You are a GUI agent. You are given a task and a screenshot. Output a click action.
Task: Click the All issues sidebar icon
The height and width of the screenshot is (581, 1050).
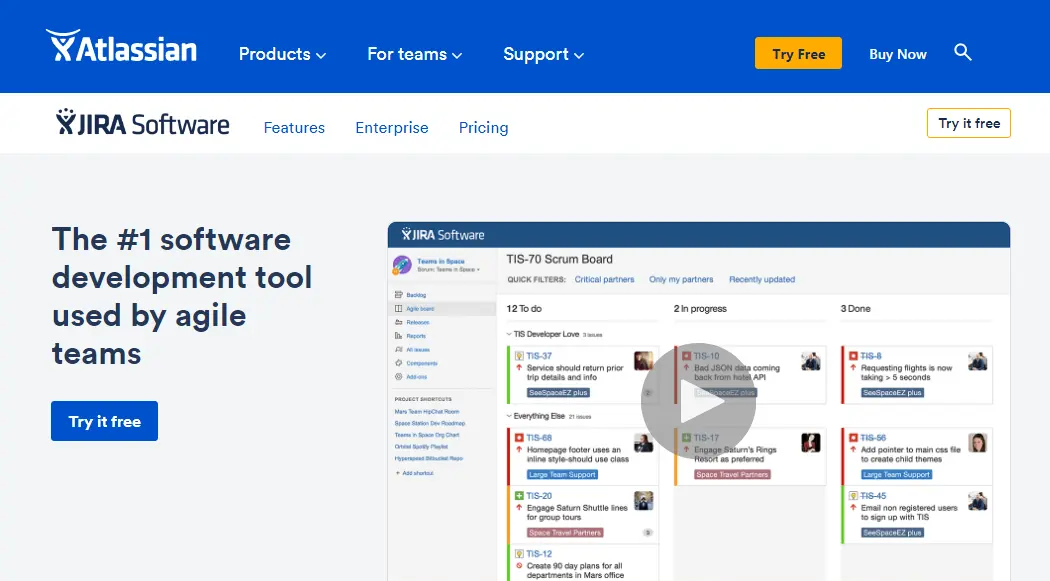(x=398, y=349)
